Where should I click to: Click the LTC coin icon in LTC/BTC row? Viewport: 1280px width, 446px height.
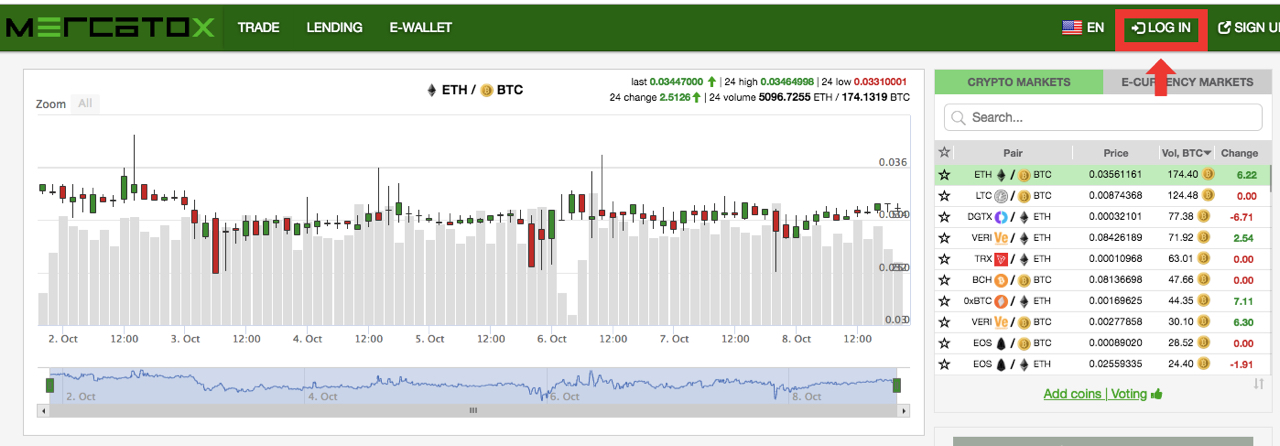point(1001,195)
